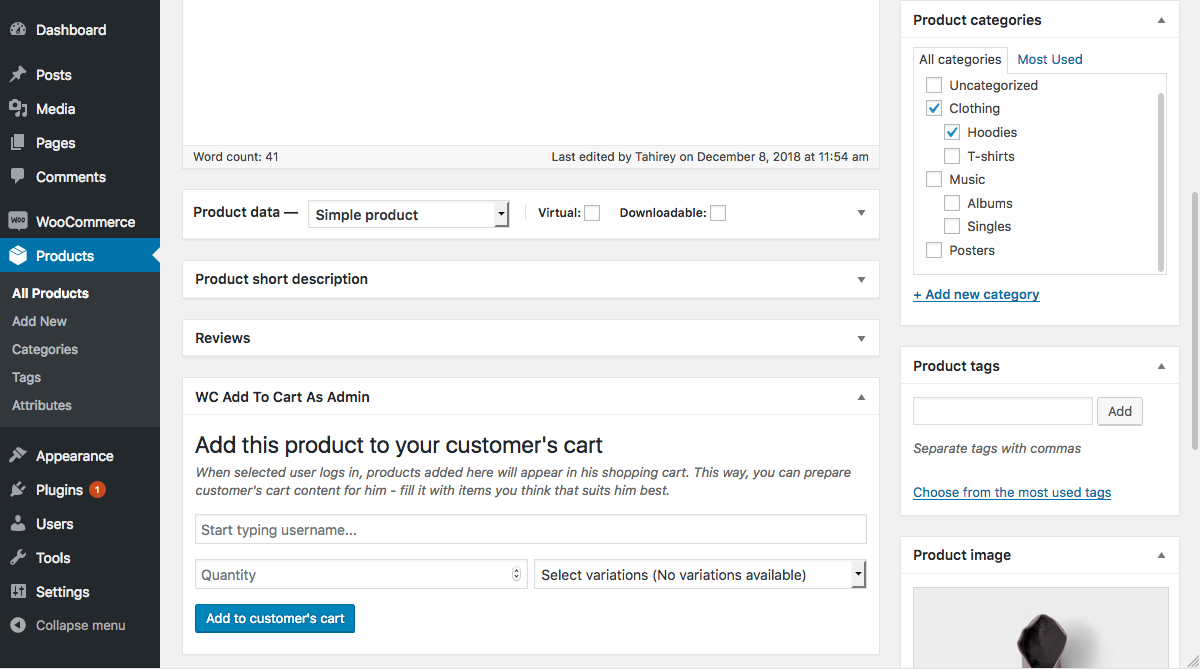Open Tags submenu item
Screen dimensions: 1200x669
click(x=26, y=377)
